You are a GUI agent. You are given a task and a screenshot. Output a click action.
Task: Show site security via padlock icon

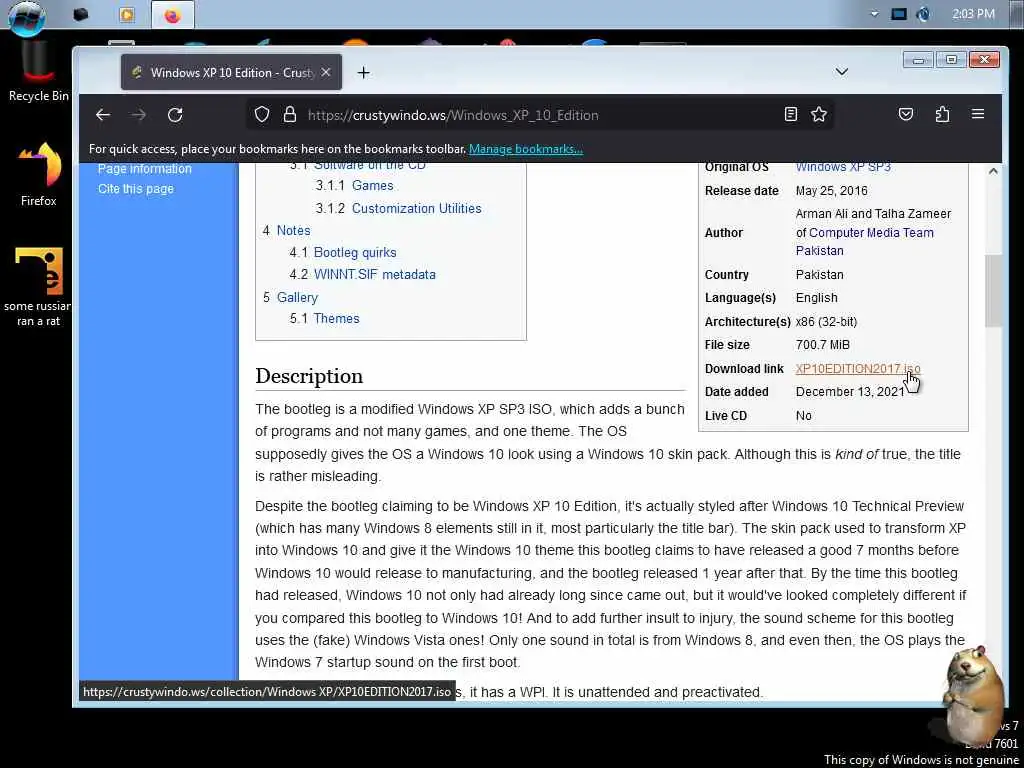pyautogui.click(x=290, y=115)
